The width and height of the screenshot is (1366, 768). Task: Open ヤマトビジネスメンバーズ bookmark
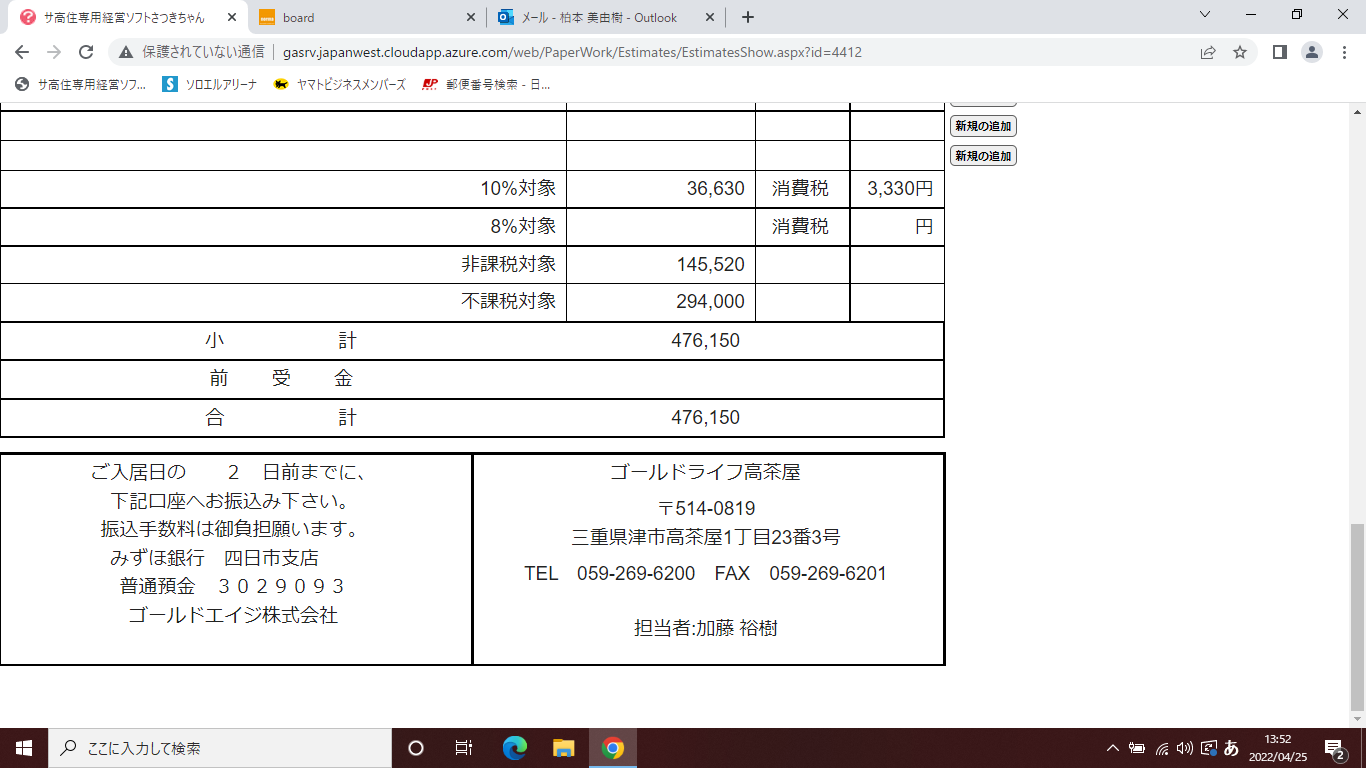tap(340, 85)
